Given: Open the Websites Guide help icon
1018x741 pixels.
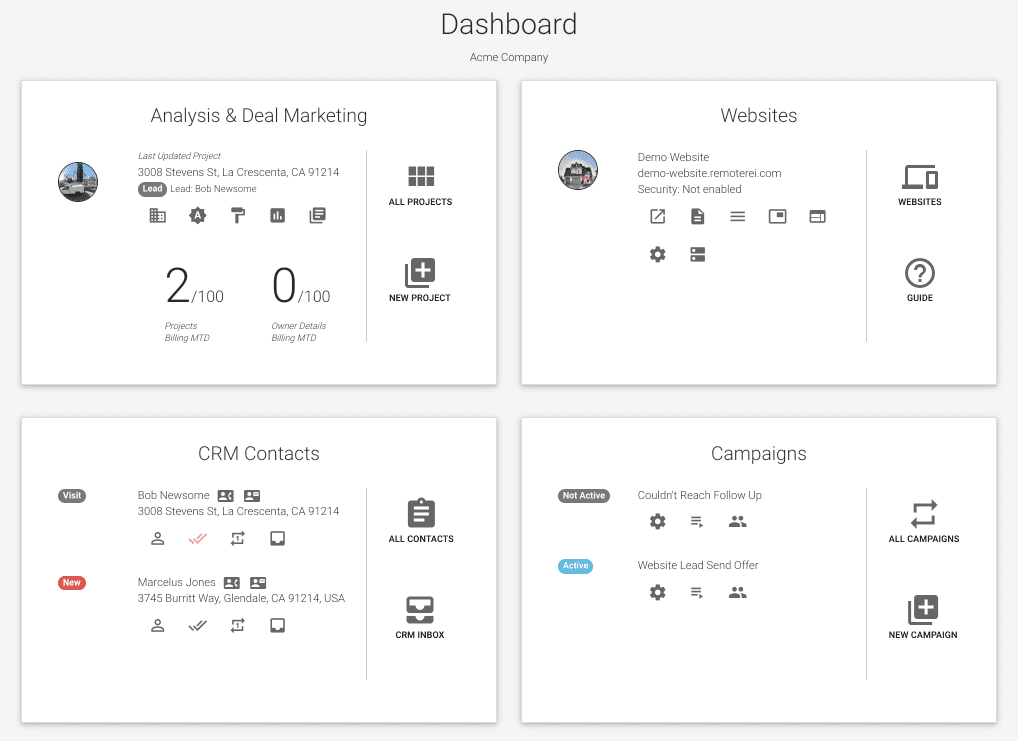Looking at the screenshot, I should (x=920, y=273).
